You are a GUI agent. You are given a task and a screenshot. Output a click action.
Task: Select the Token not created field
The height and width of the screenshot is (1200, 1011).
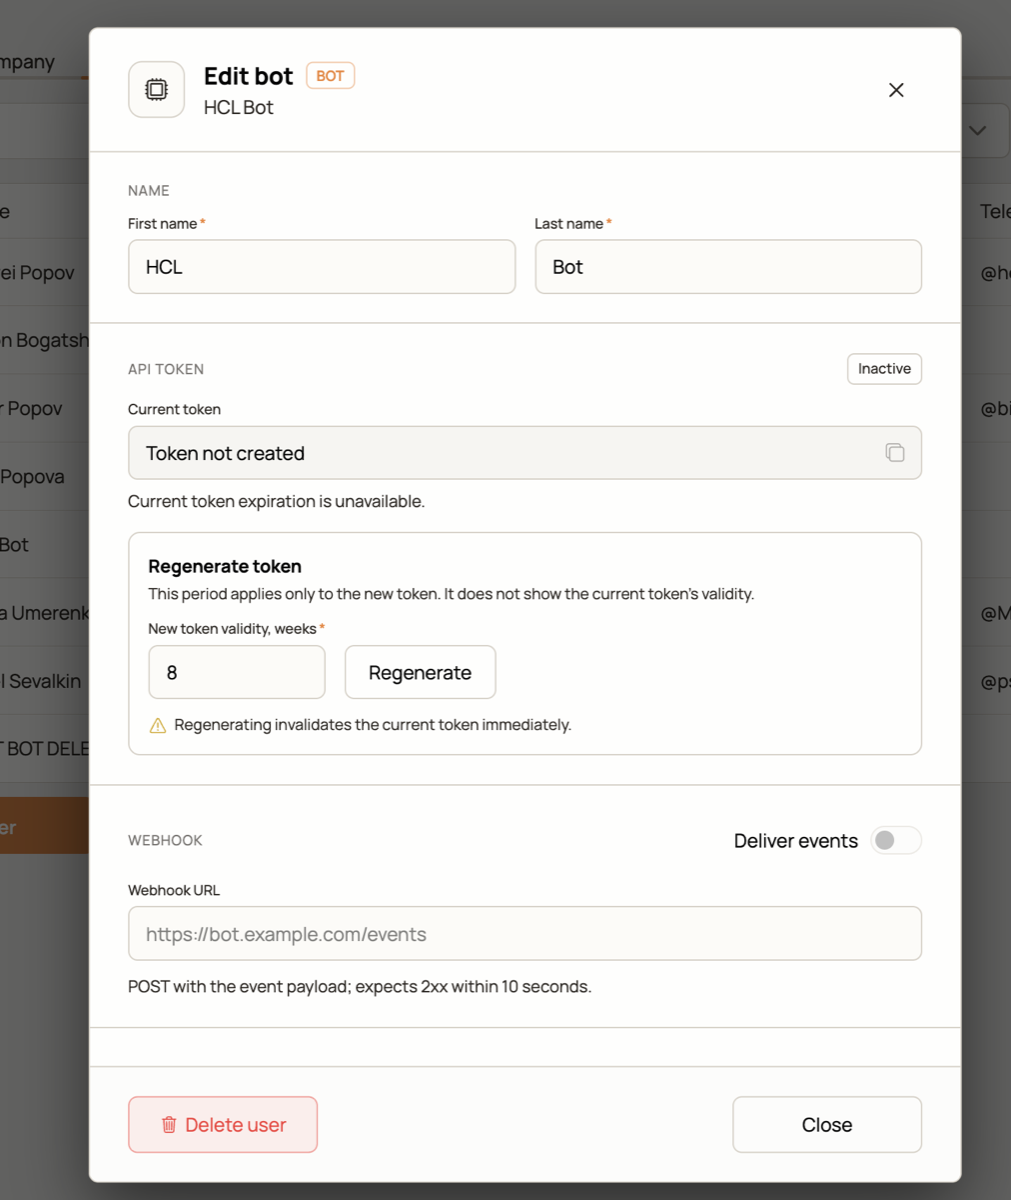tap(525, 453)
